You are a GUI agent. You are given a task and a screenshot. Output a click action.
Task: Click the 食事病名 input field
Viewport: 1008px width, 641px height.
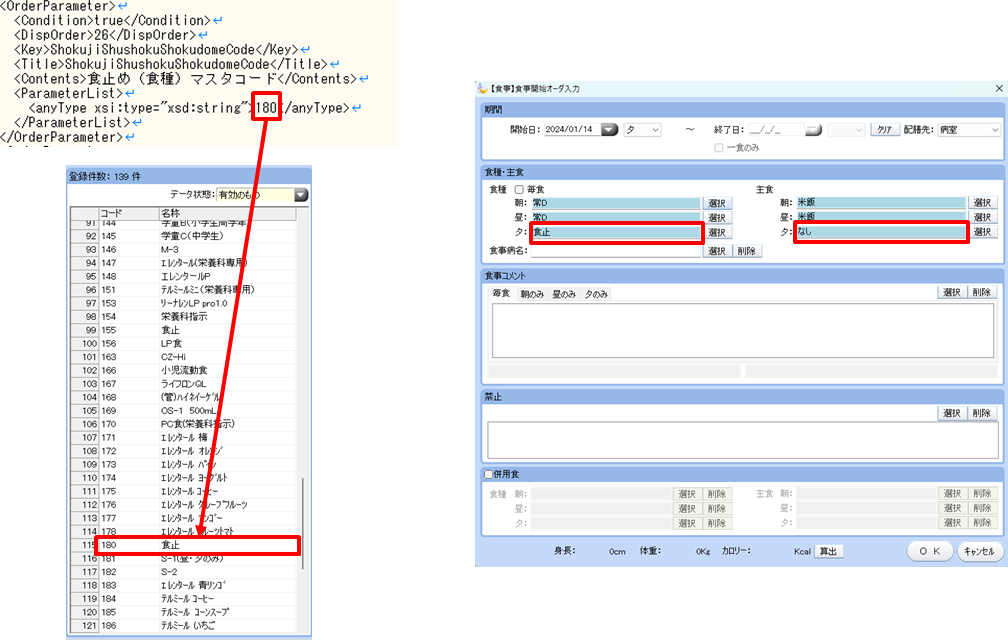coord(616,251)
